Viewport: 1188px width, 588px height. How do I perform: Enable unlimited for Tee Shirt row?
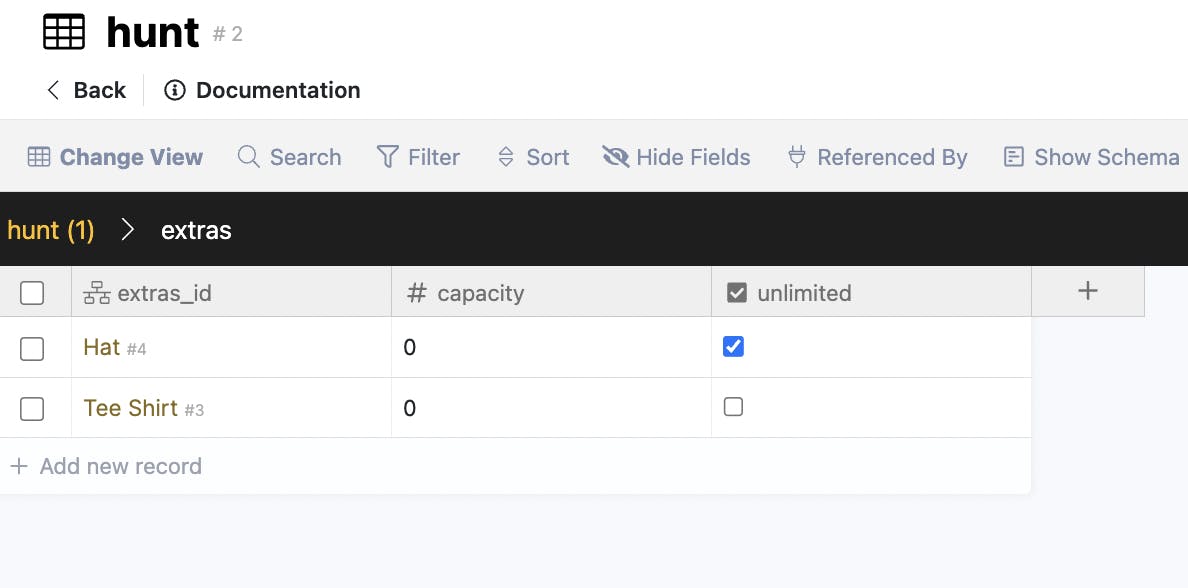pyautogui.click(x=733, y=407)
